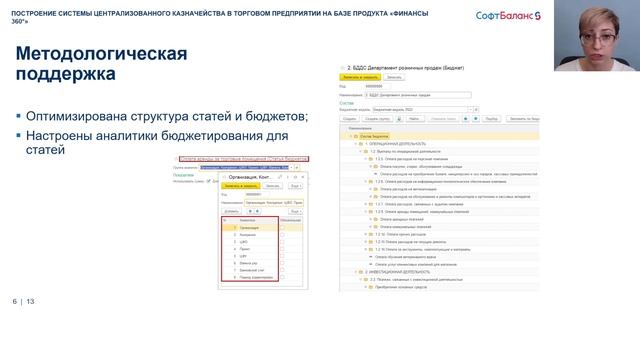Click the Добавить button in the popup
The height and width of the screenshot is (360, 640).
click(231, 211)
